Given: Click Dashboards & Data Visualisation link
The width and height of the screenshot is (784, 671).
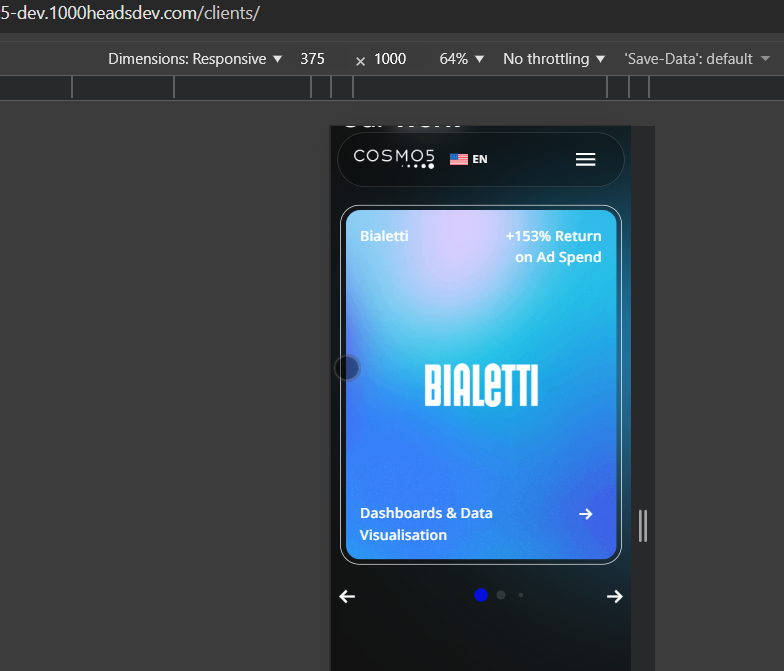Looking at the screenshot, I should tap(426, 524).
